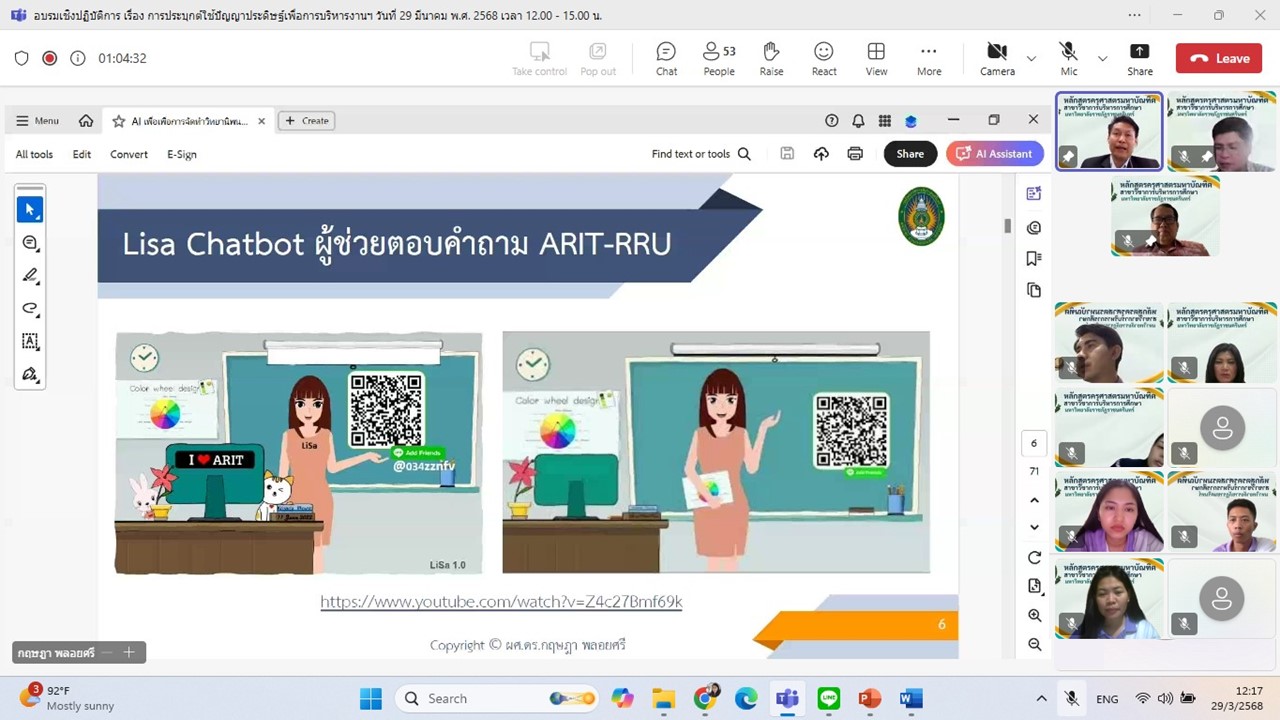1280x720 pixels.
Task: Click the taskbar Search box
Action: pos(497,698)
